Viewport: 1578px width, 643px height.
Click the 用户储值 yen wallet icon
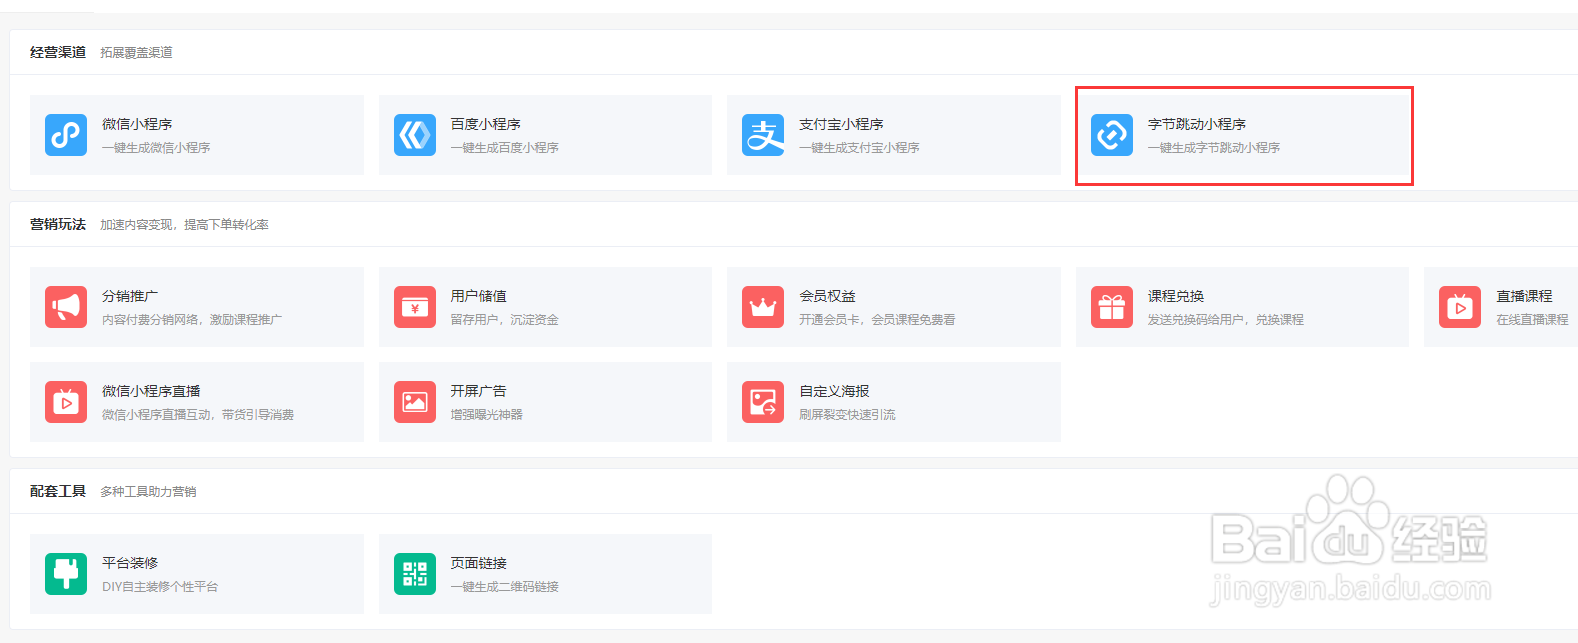point(415,307)
